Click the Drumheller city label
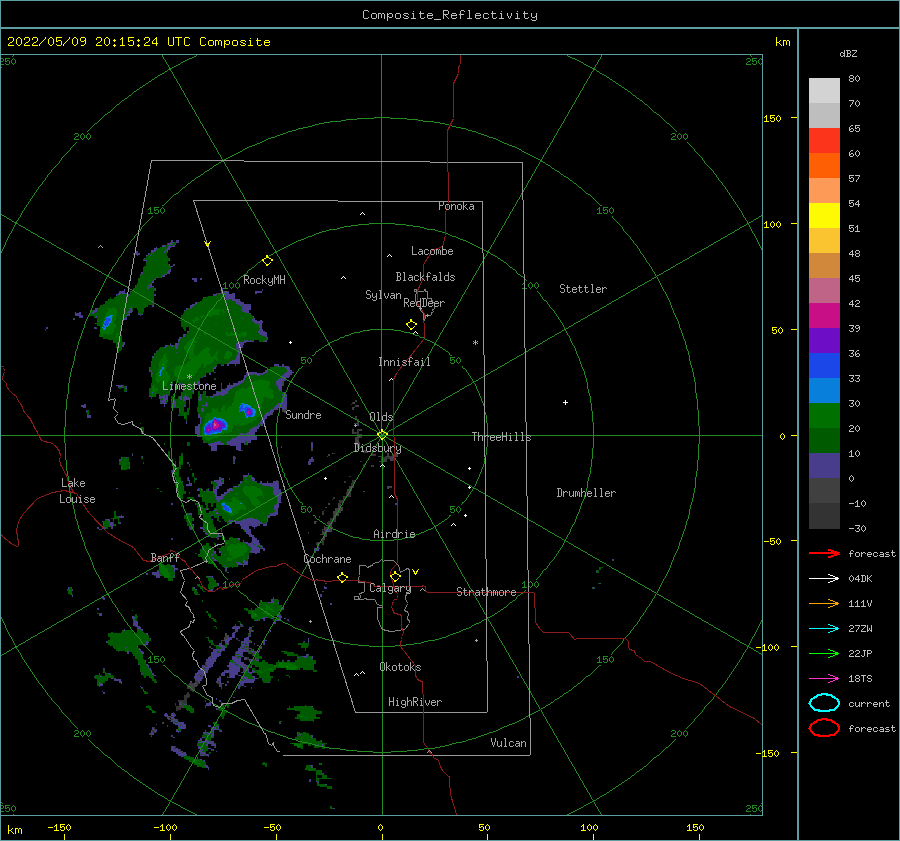The width and height of the screenshot is (900, 841). tap(586, 493)
